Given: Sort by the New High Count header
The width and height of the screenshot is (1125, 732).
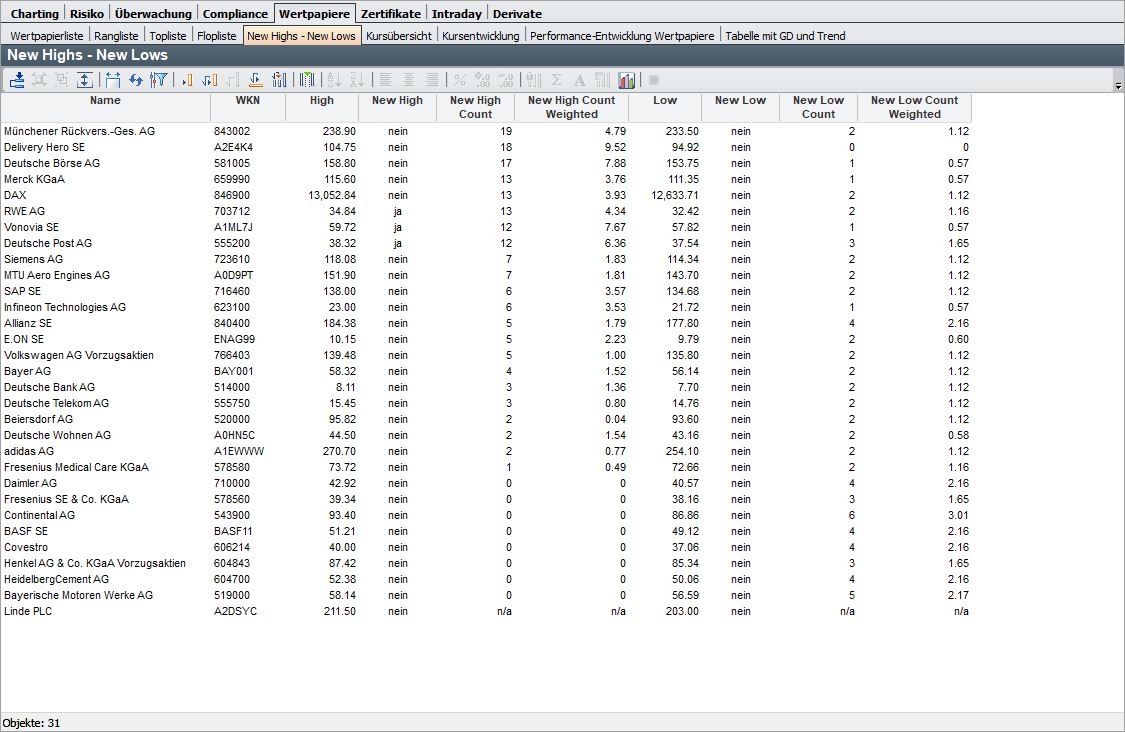Looking at the screenshot, I should [x=475, y=107].
